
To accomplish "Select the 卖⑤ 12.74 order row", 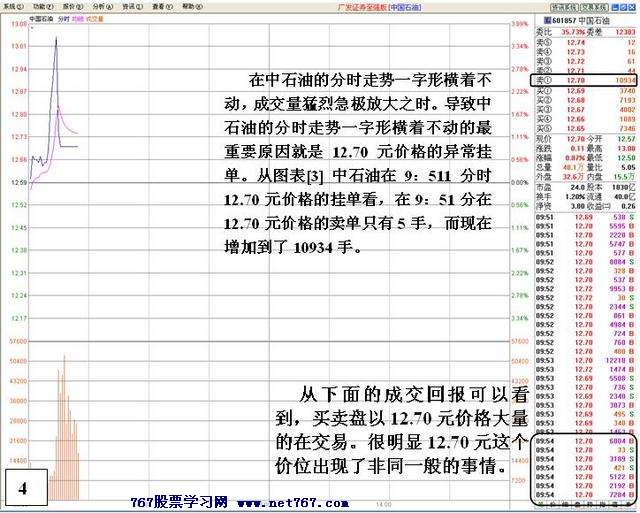I will click(586, 42).
